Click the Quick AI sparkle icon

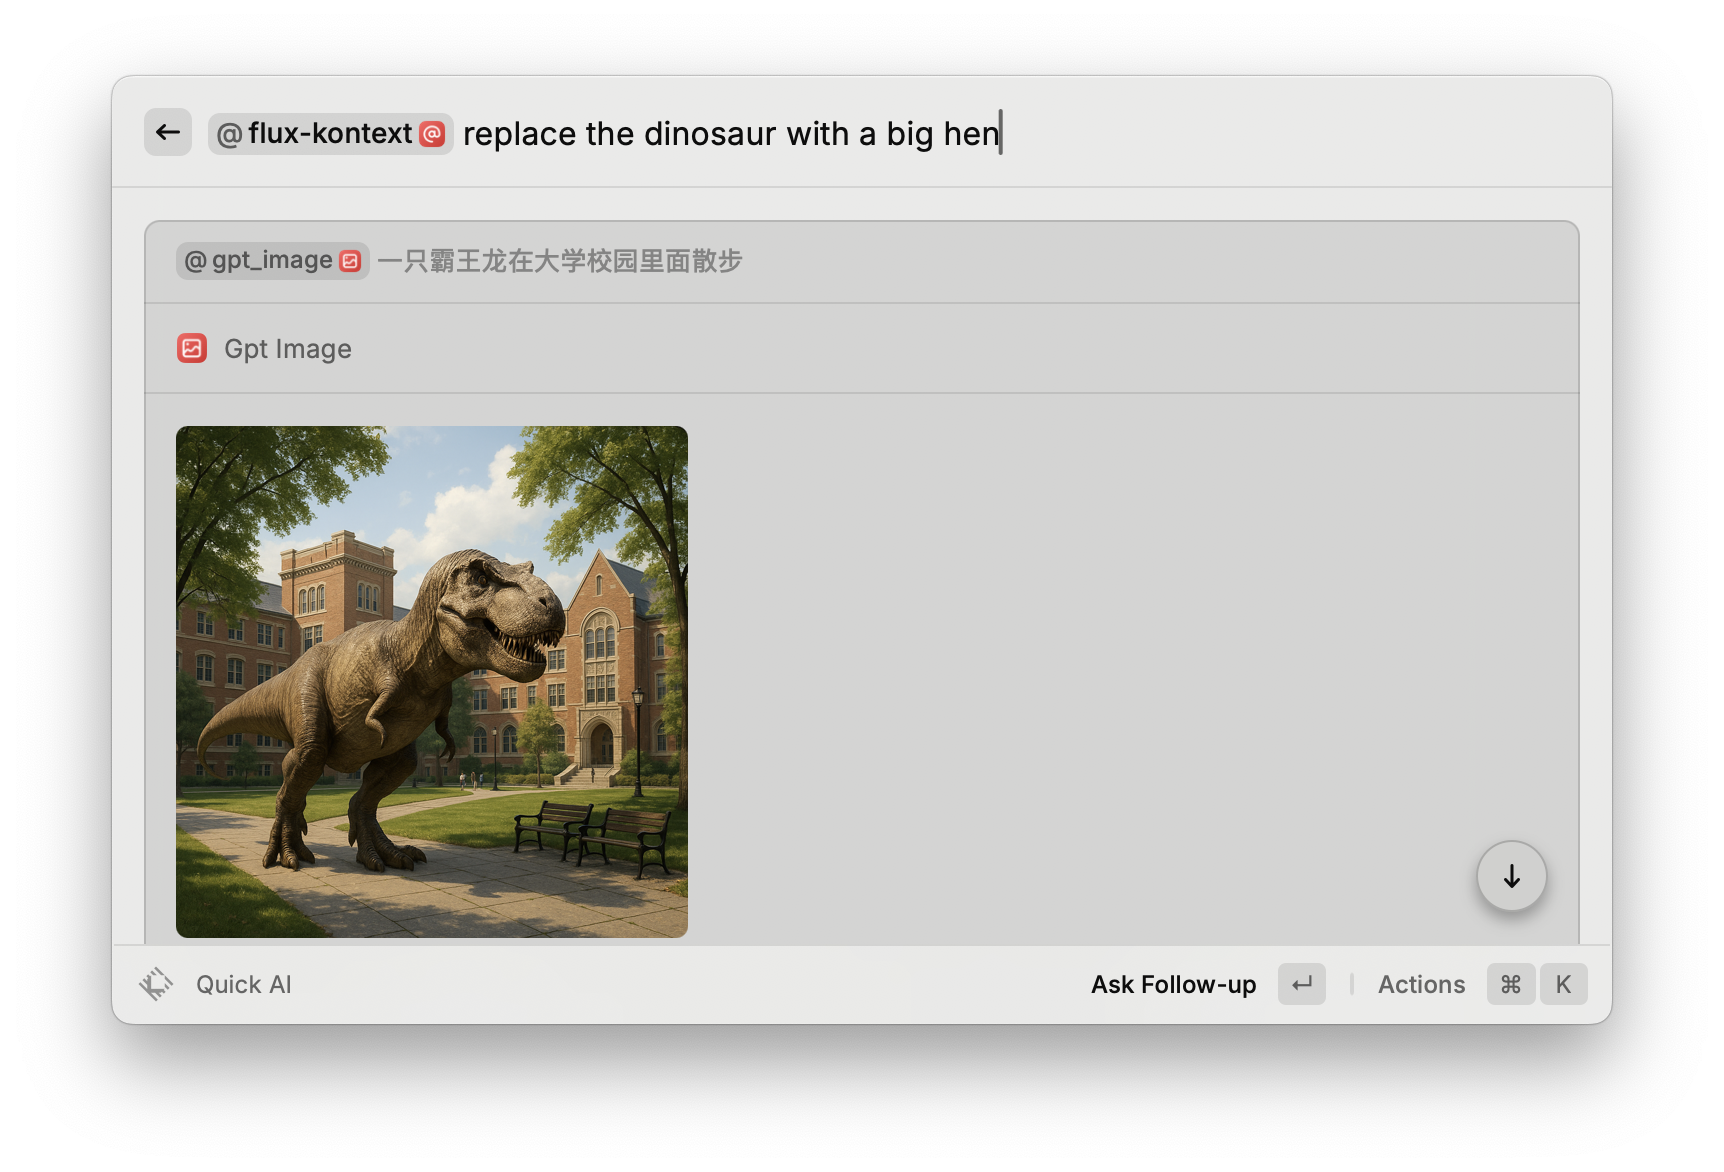point(156,984)
